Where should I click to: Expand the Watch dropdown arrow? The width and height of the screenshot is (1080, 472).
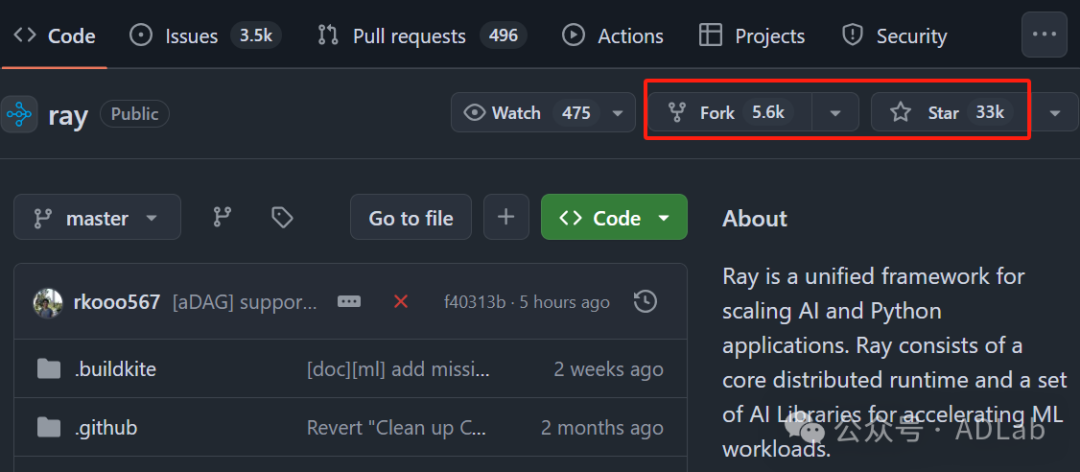(x=618, y=112)
